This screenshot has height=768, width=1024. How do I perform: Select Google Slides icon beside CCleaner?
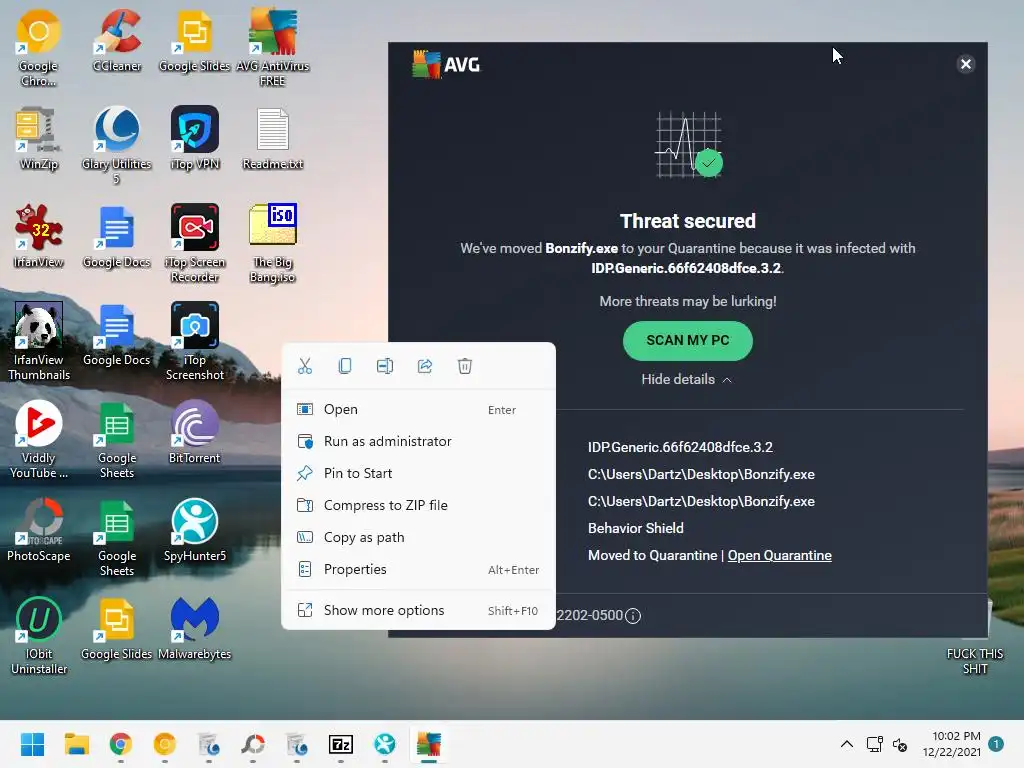point(195,40)
